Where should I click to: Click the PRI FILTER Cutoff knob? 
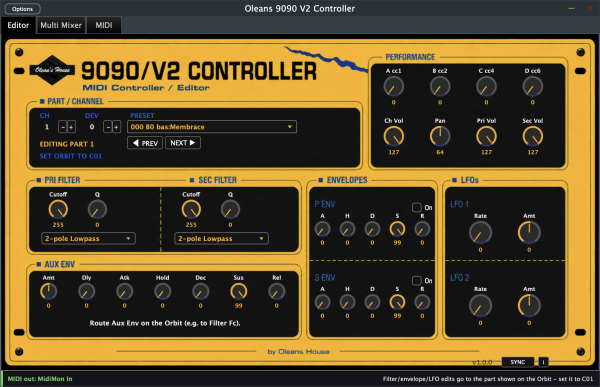[x=58, y=209]
